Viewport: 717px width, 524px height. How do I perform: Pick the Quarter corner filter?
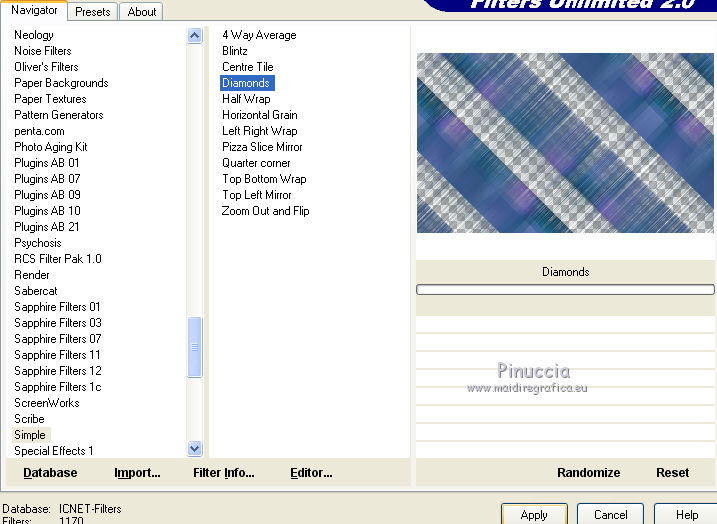coord(256,163)
